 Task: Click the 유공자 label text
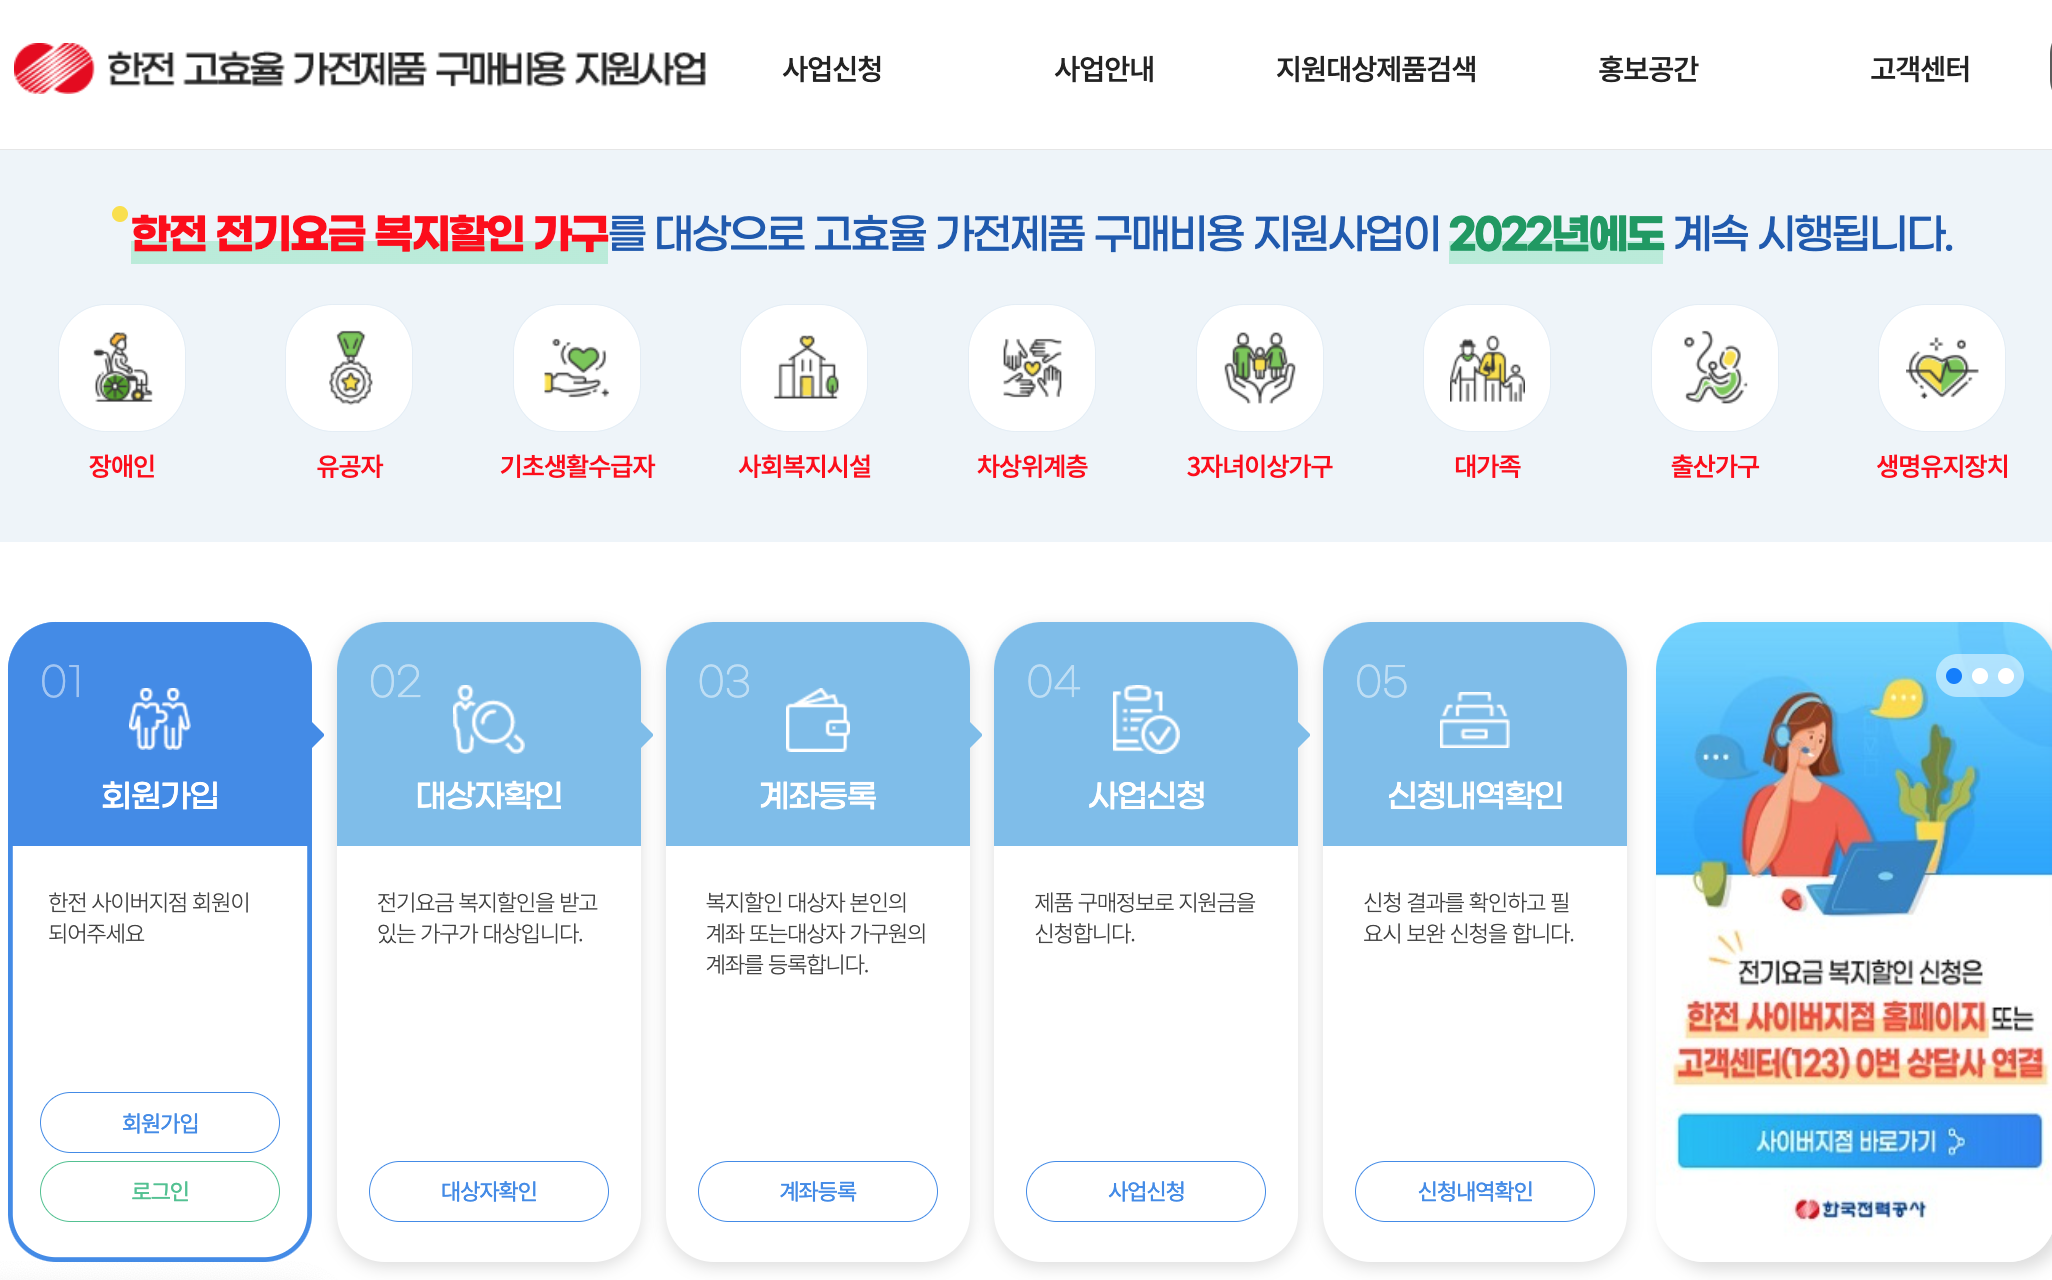[350, 466]
